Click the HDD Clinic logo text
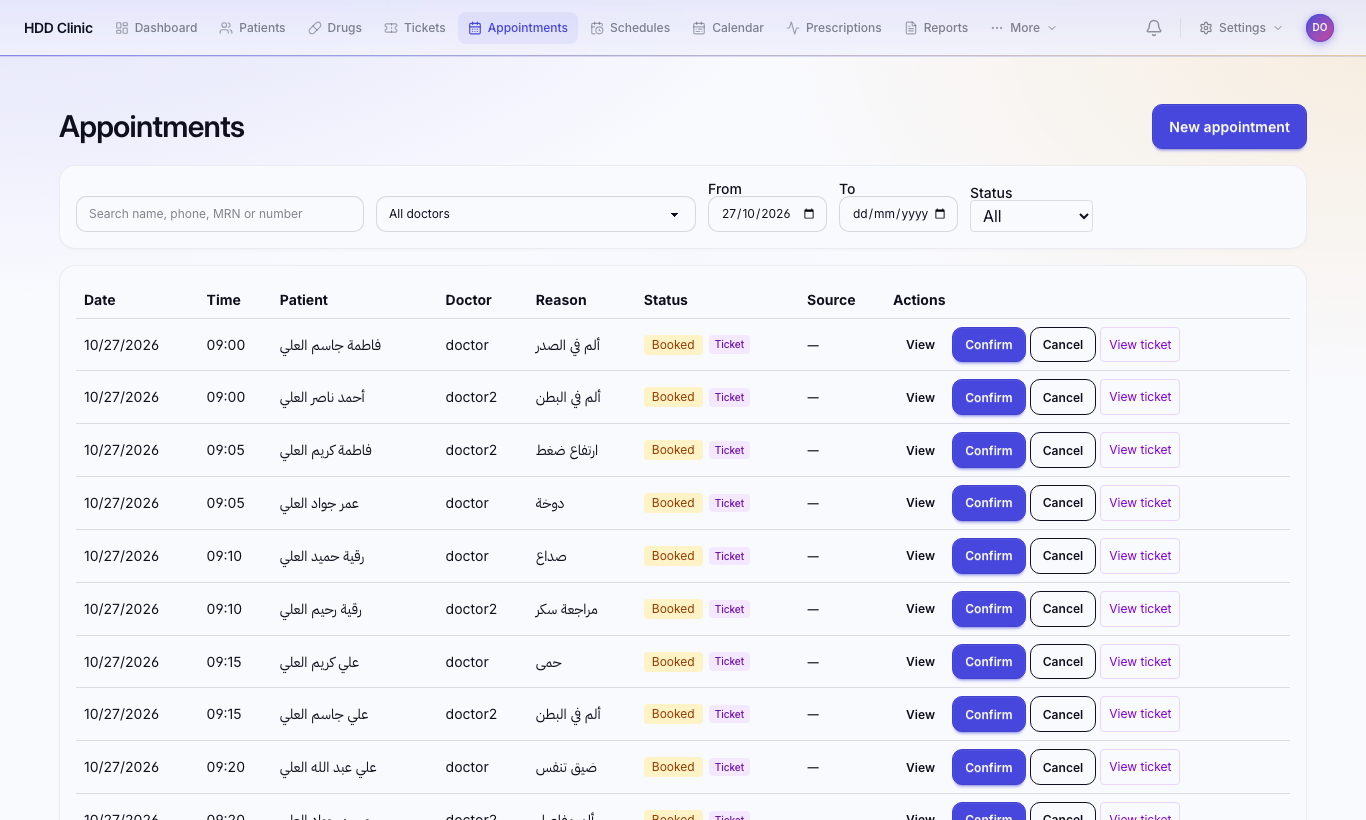1366x820 pixels. tap(58, 28)
